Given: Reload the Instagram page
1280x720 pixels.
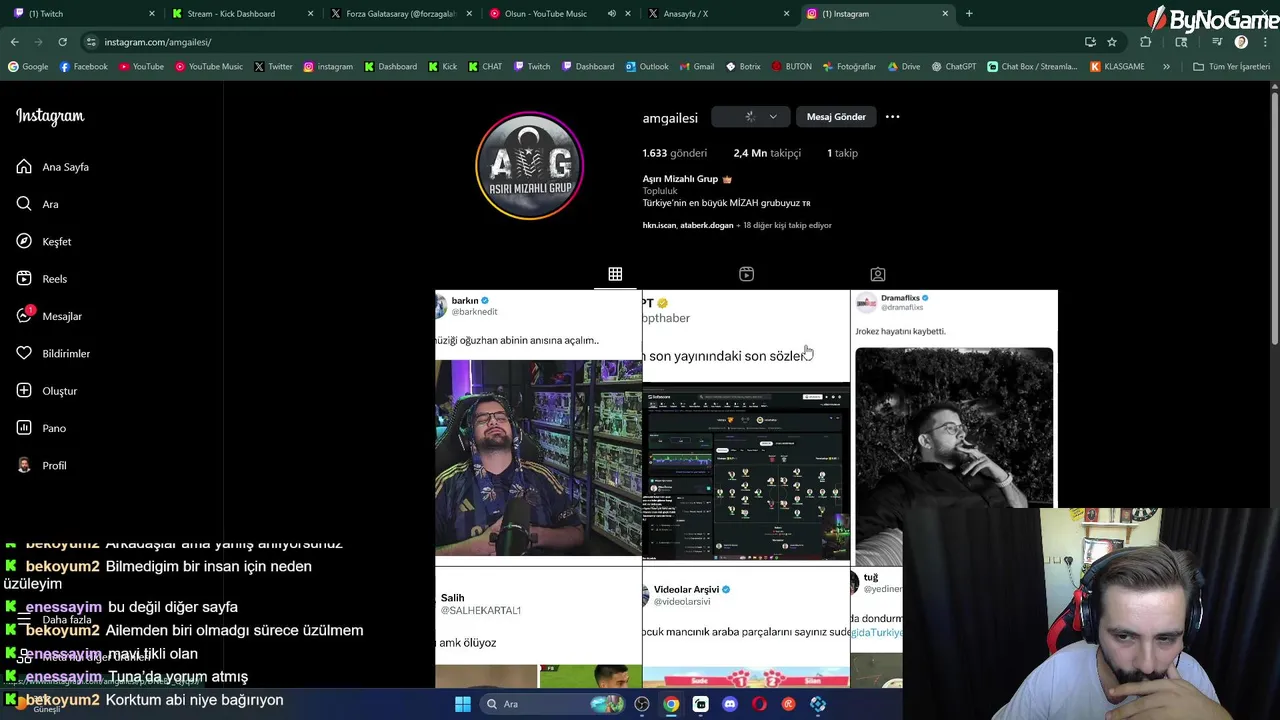Looking at the screenshot, I should point(62,42).
